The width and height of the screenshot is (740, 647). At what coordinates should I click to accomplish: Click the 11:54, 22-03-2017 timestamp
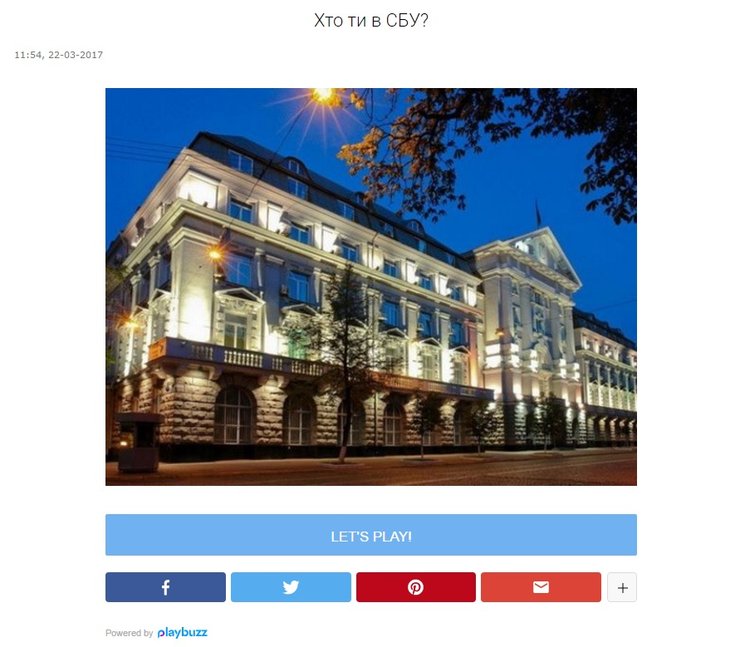coord(59,55)
